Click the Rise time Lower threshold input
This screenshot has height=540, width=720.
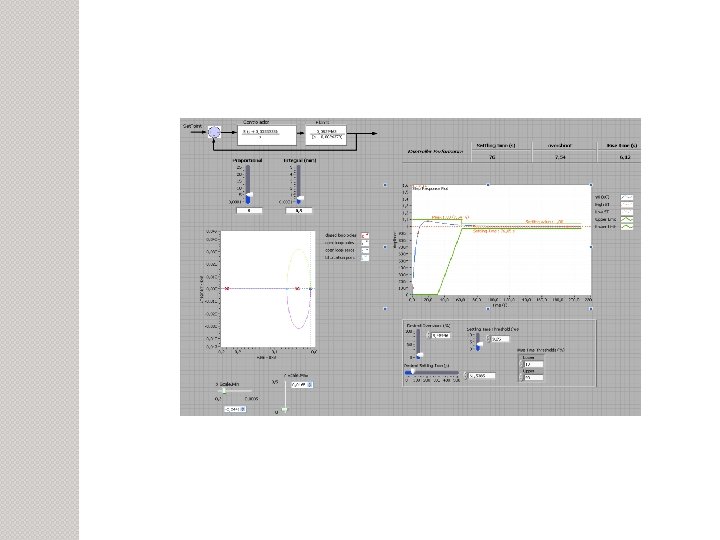534,364
